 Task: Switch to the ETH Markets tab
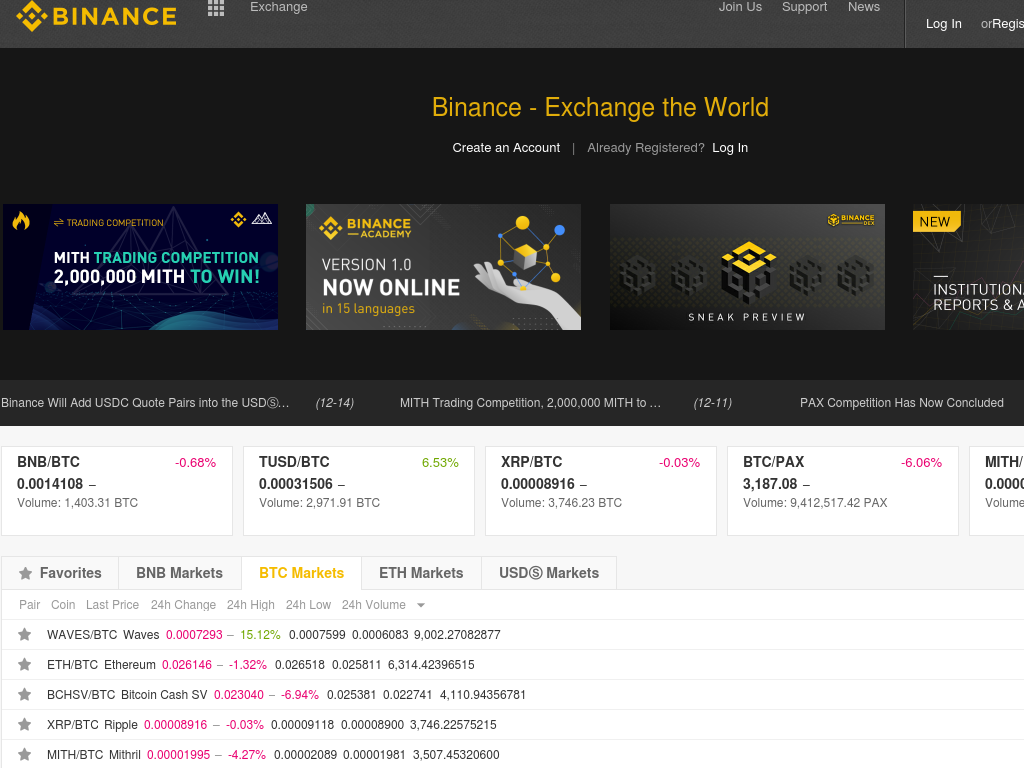tap(421, 573)
